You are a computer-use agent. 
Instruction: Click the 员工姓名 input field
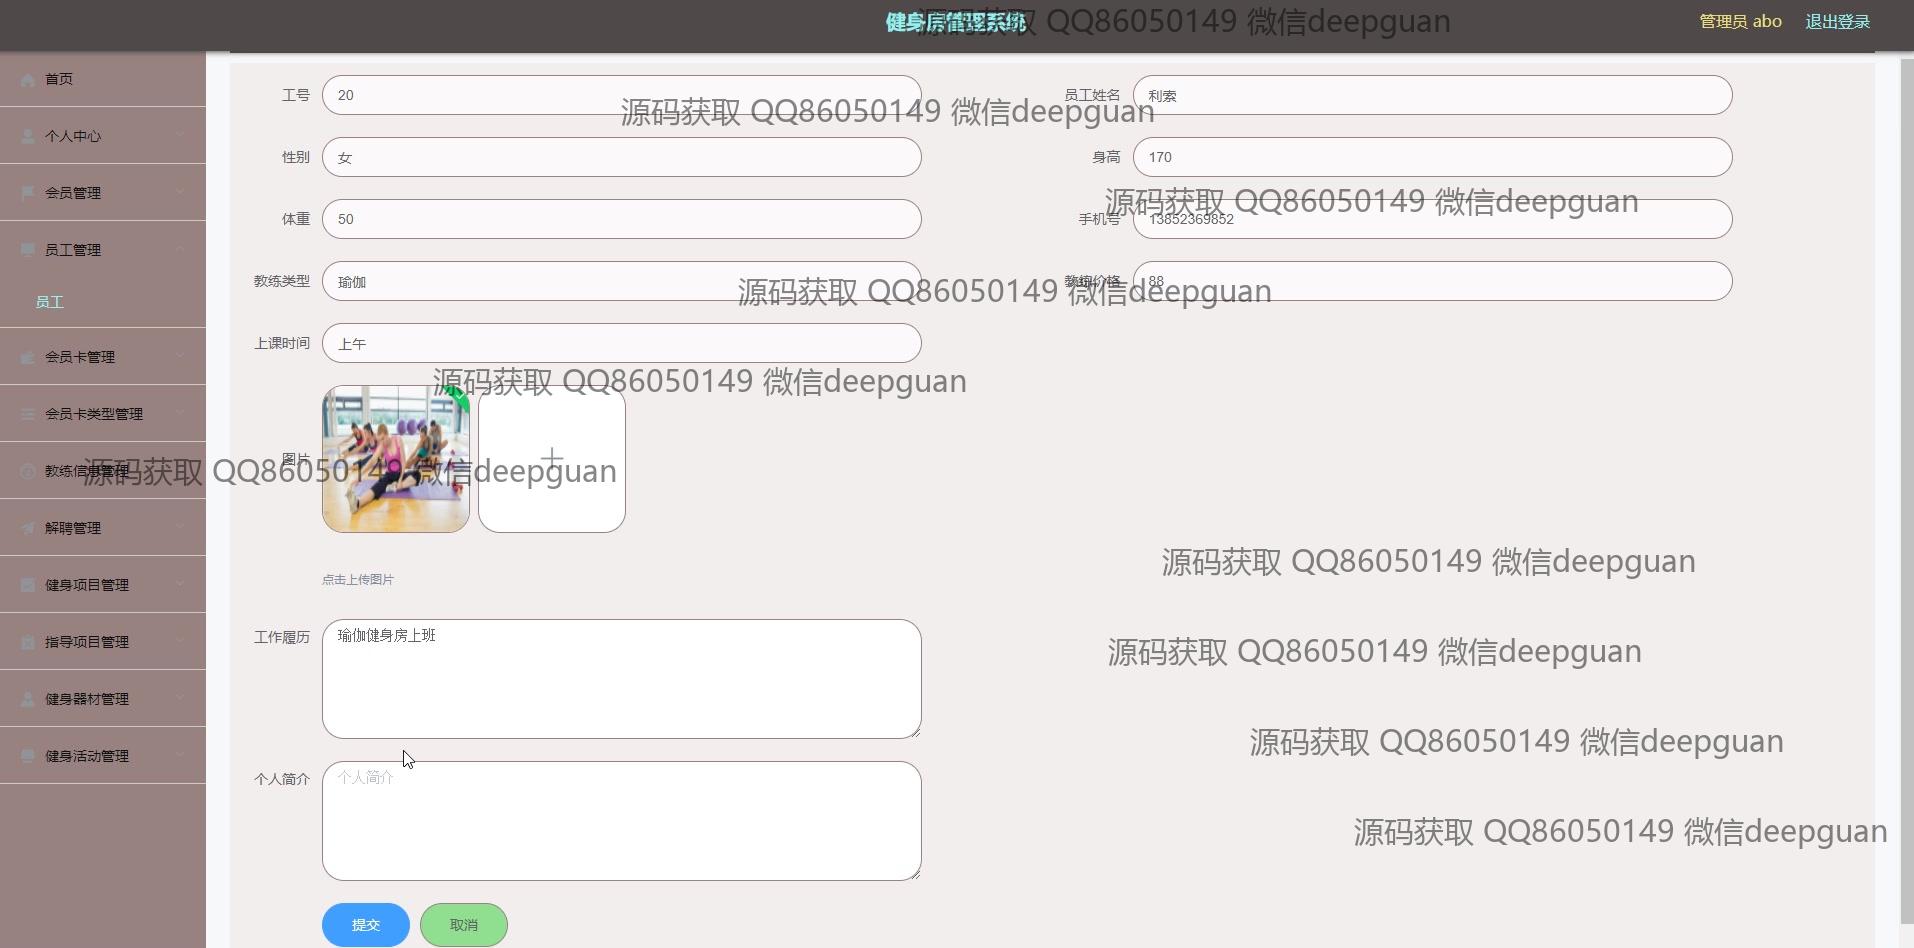pos(1431,96)
